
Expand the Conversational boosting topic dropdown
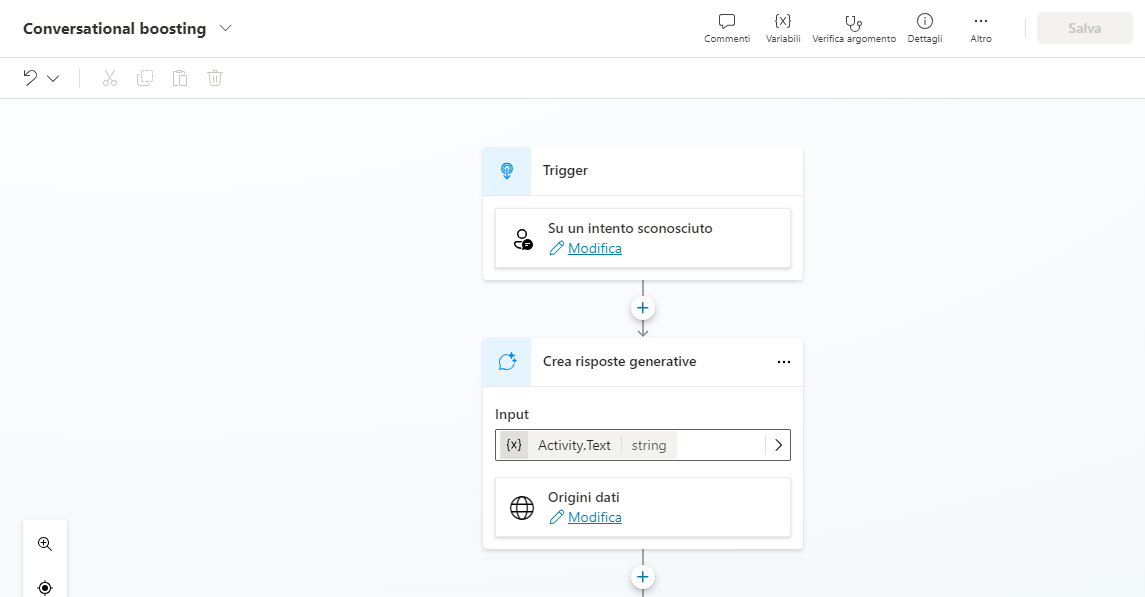(226, 28)
